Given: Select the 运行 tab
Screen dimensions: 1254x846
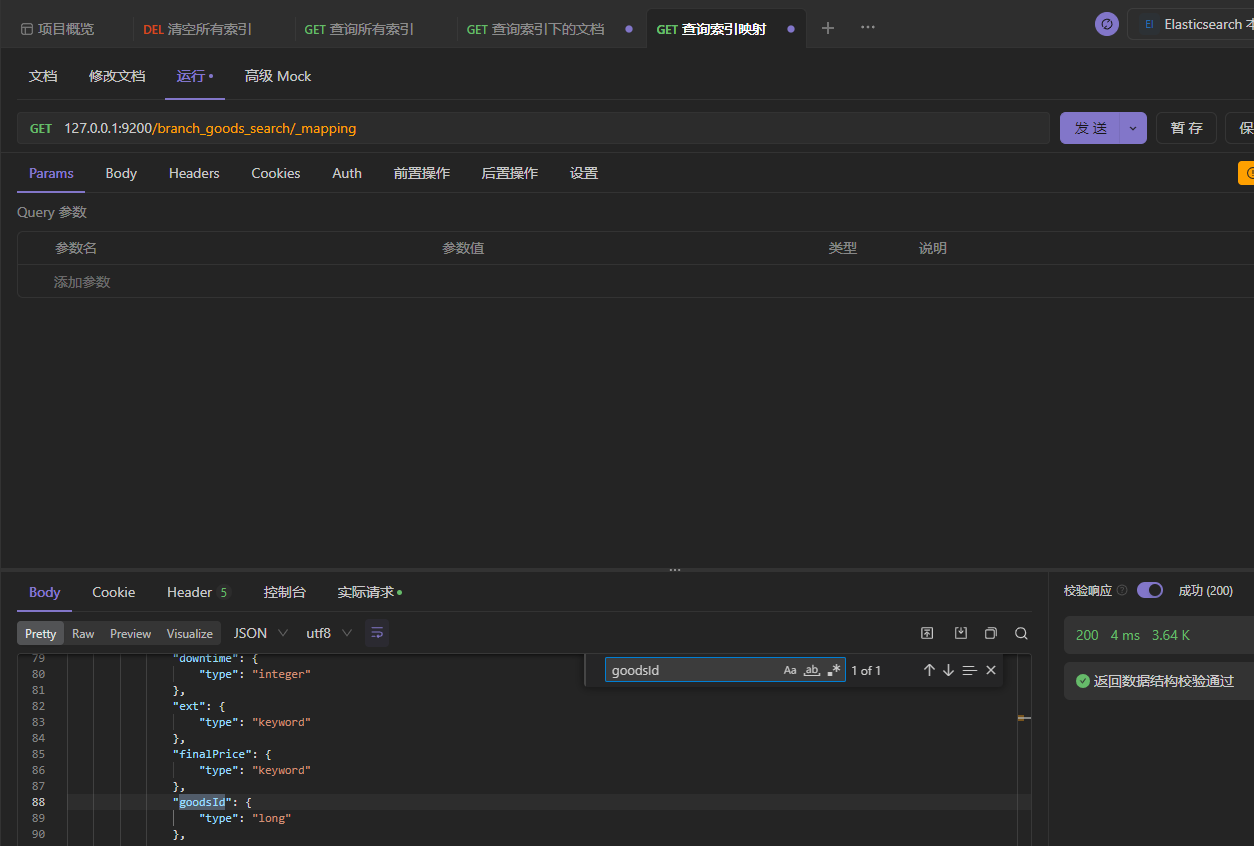Looking at the screenshot, I should 194,76.
